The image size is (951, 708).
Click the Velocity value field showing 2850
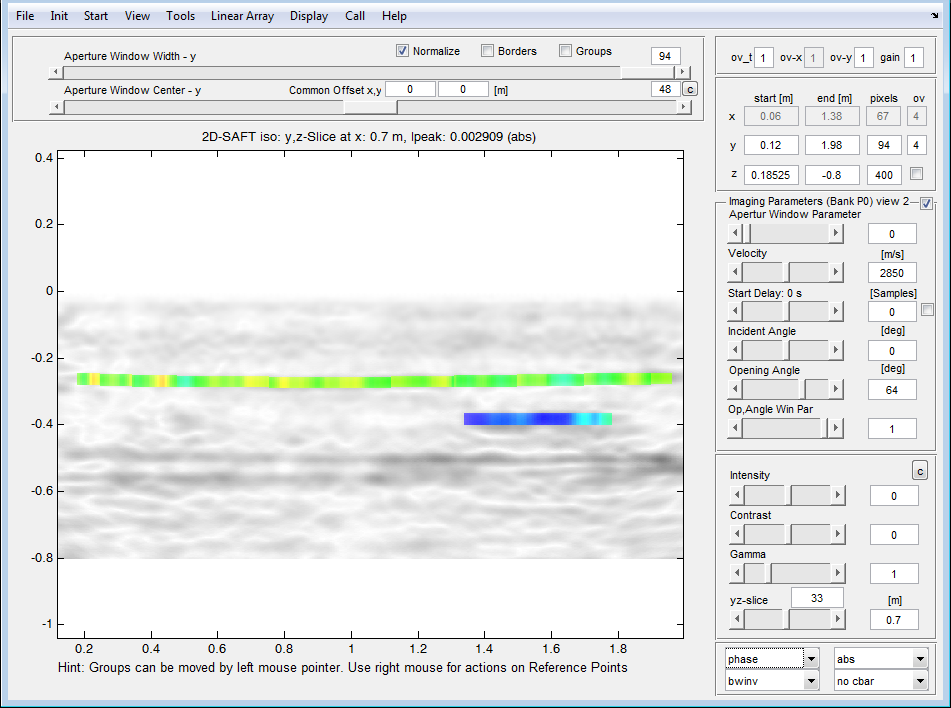click(892, 272)
